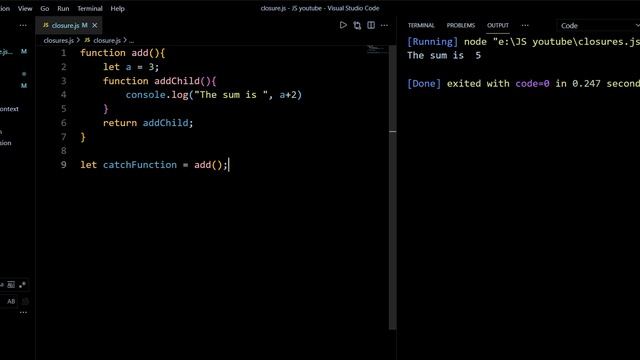Toggle match whole word in search box
Viewport: 640px width, 360px height.
[11, 284]
